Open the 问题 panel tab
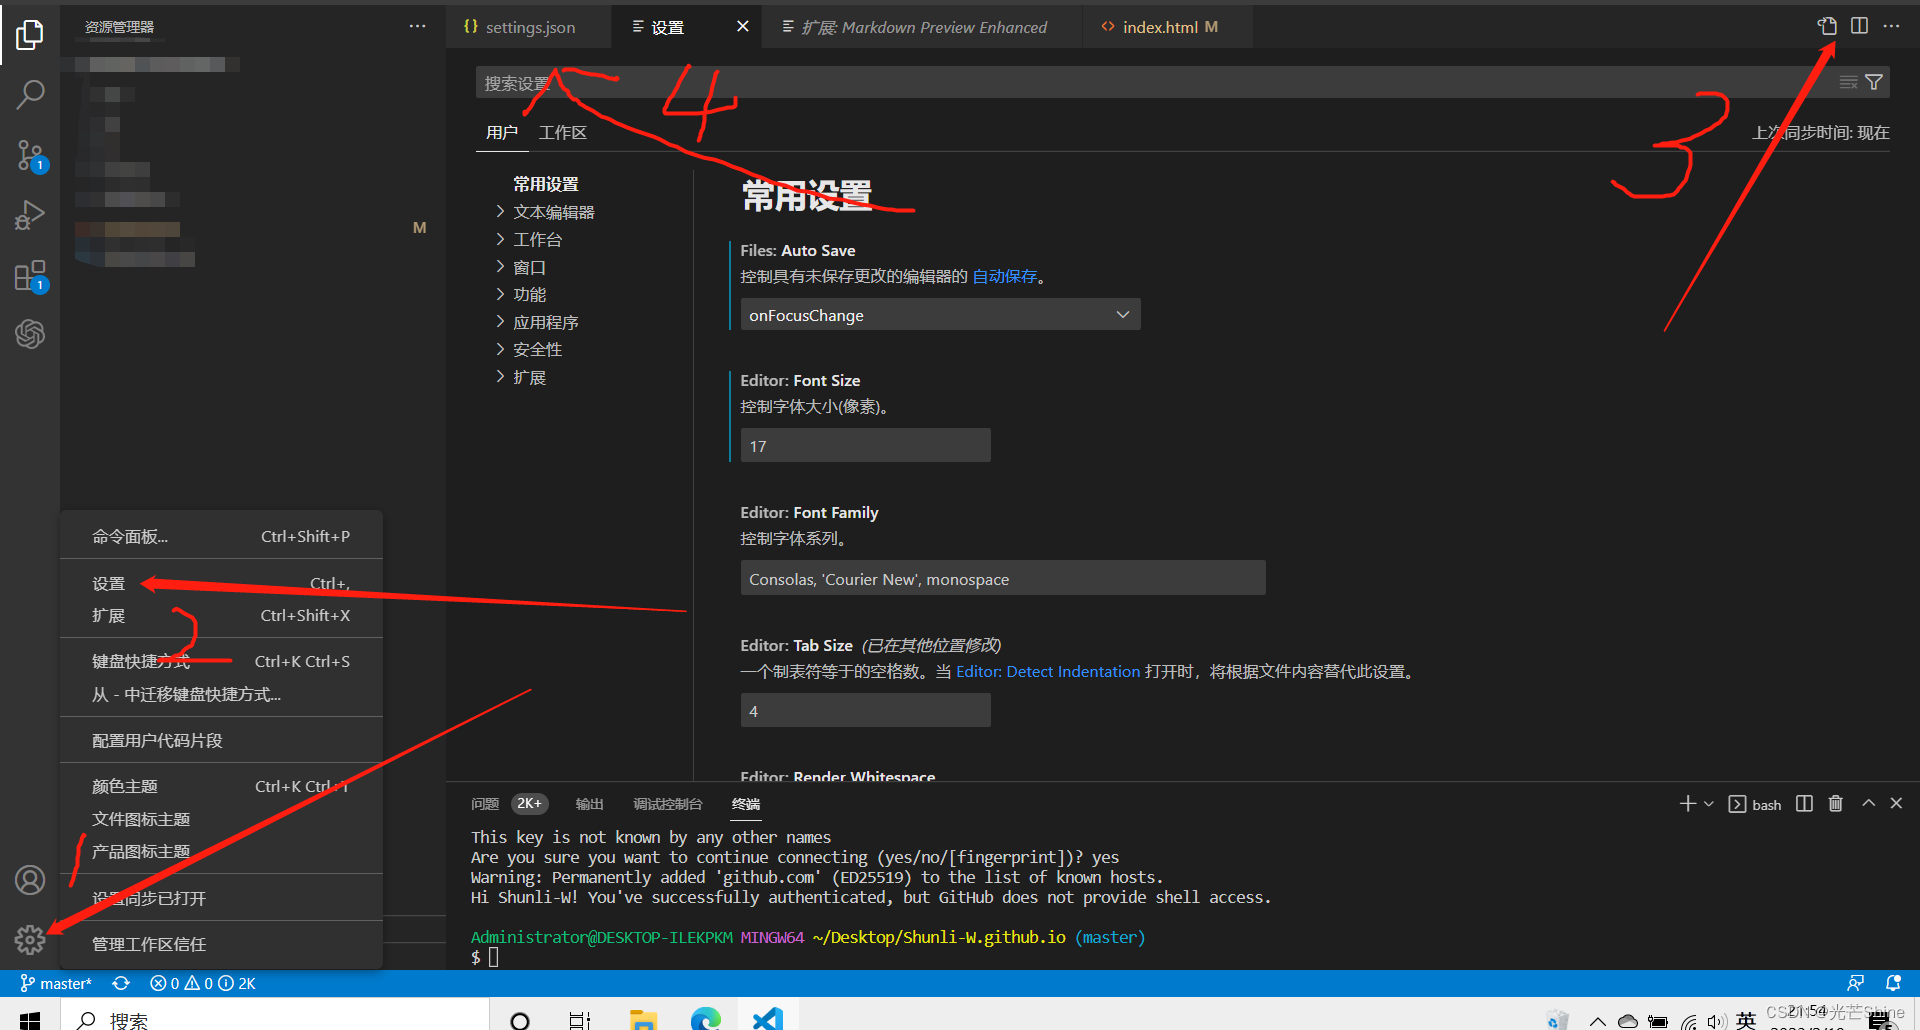 pyautogui.click(x=485, y=804)
